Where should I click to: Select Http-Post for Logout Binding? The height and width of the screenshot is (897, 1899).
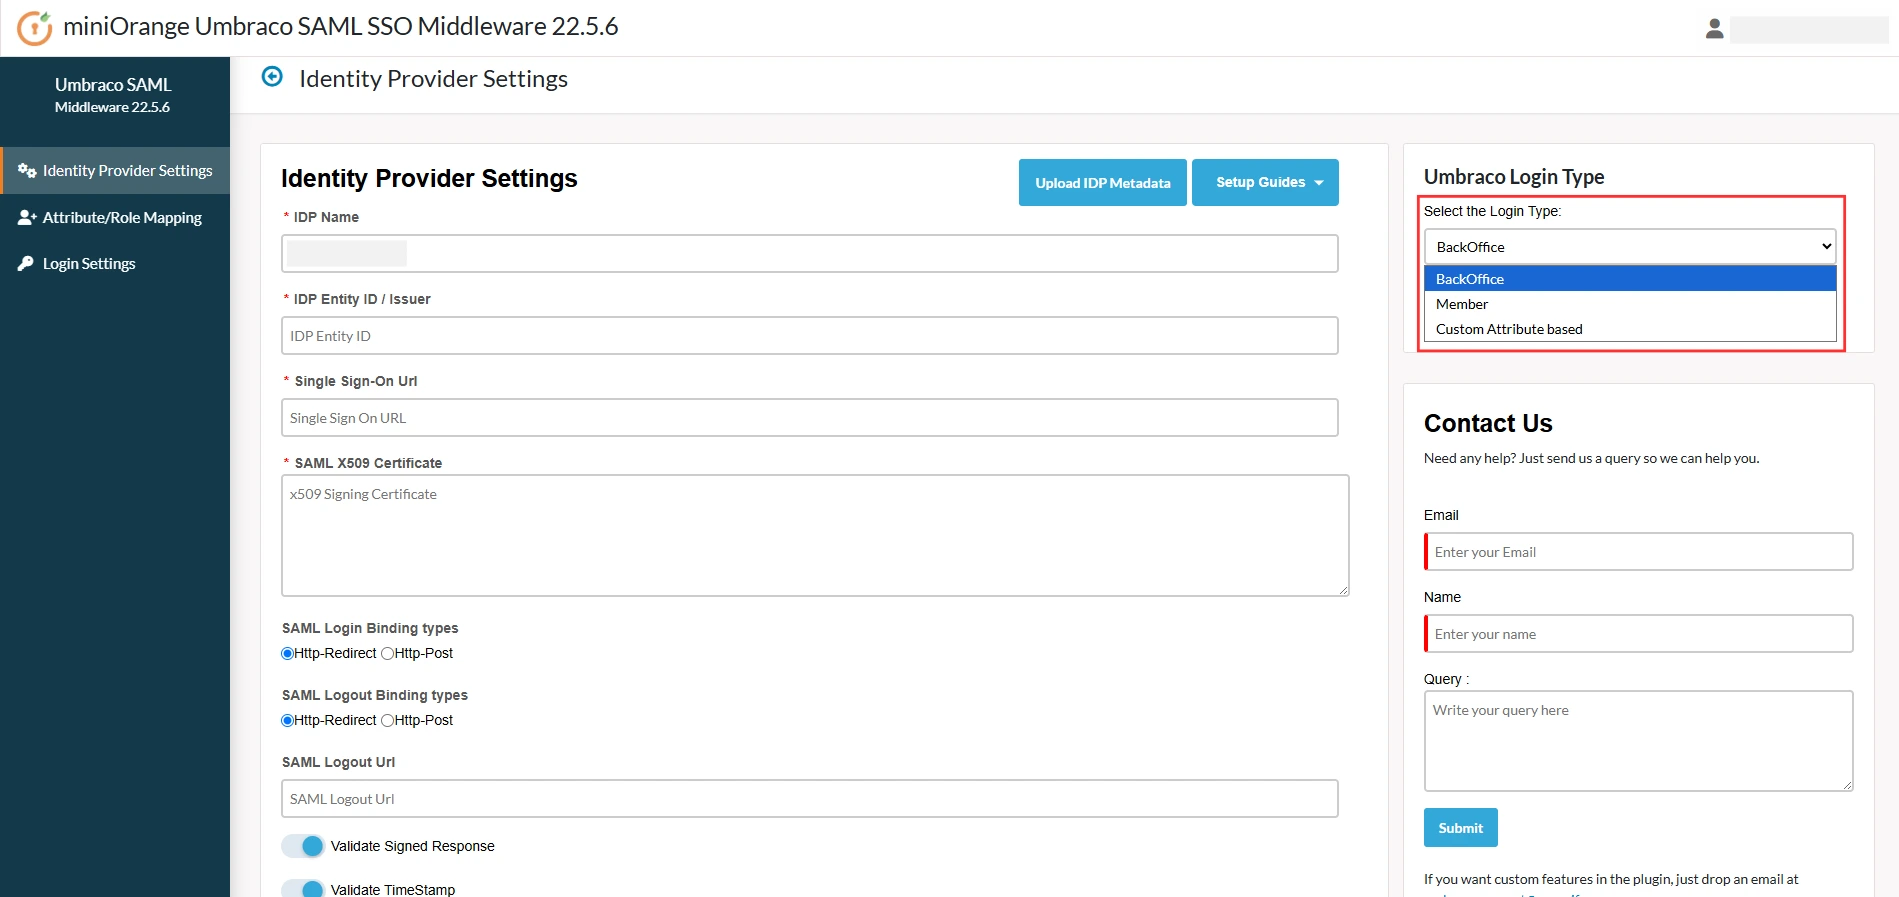[388, 721]
